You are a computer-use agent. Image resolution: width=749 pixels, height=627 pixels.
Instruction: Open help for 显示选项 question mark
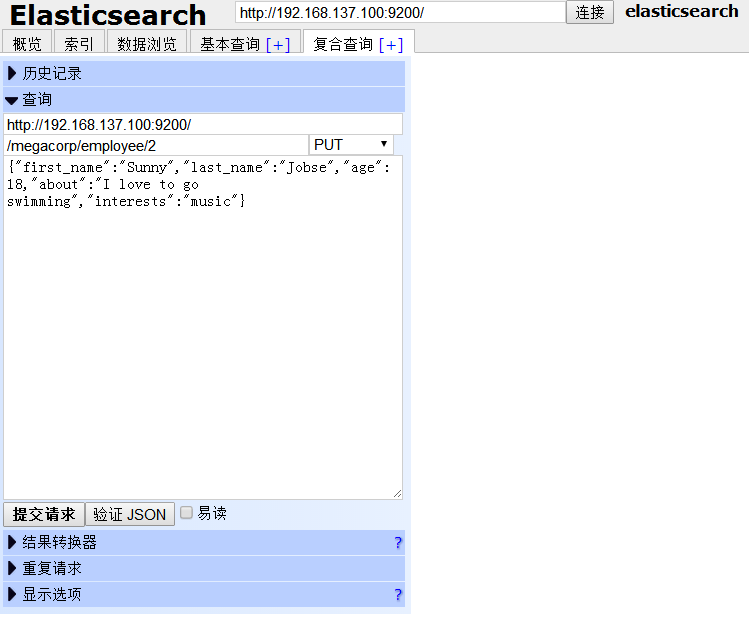click(398, 595)
